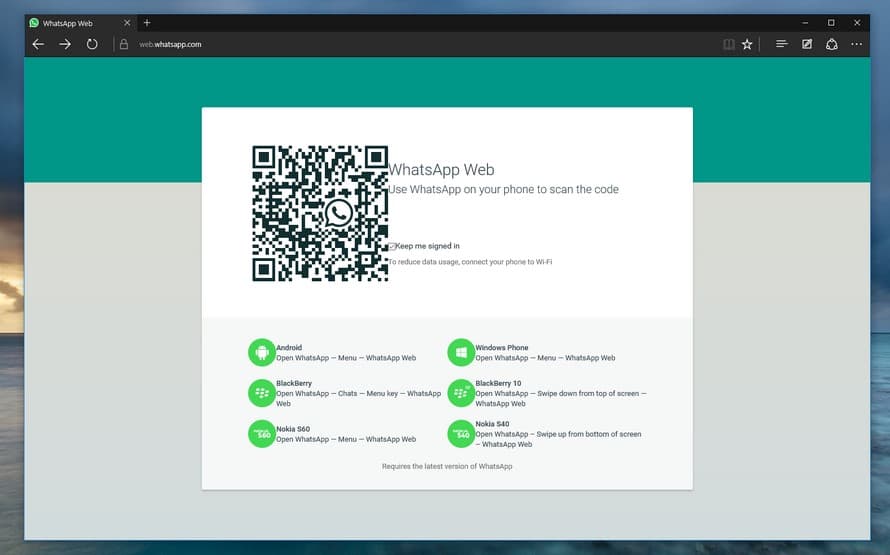The height and width of the screenshot is (555, 890).
Task: Toggle the Keep me signed in checkbox
Action: point(392,246)
